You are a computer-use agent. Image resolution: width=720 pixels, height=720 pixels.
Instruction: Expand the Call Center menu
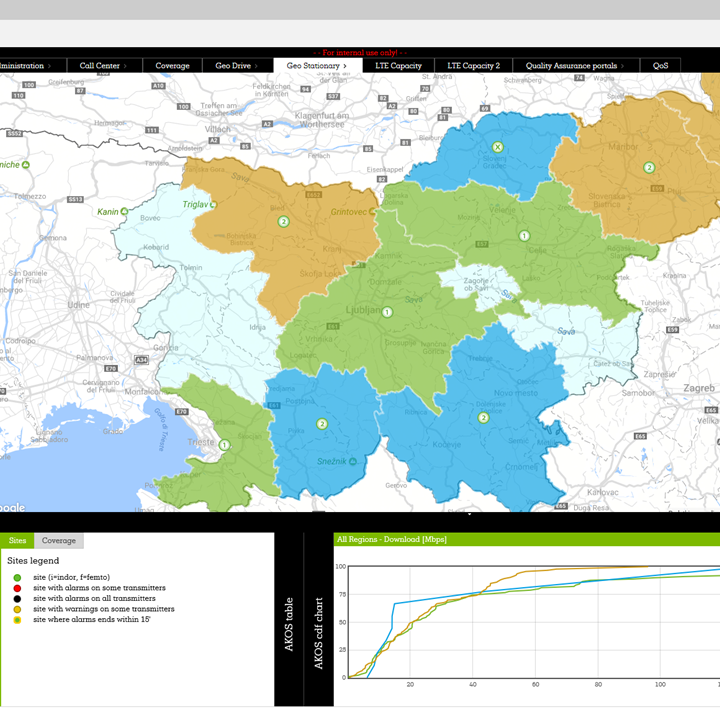[x=103, y=66]
